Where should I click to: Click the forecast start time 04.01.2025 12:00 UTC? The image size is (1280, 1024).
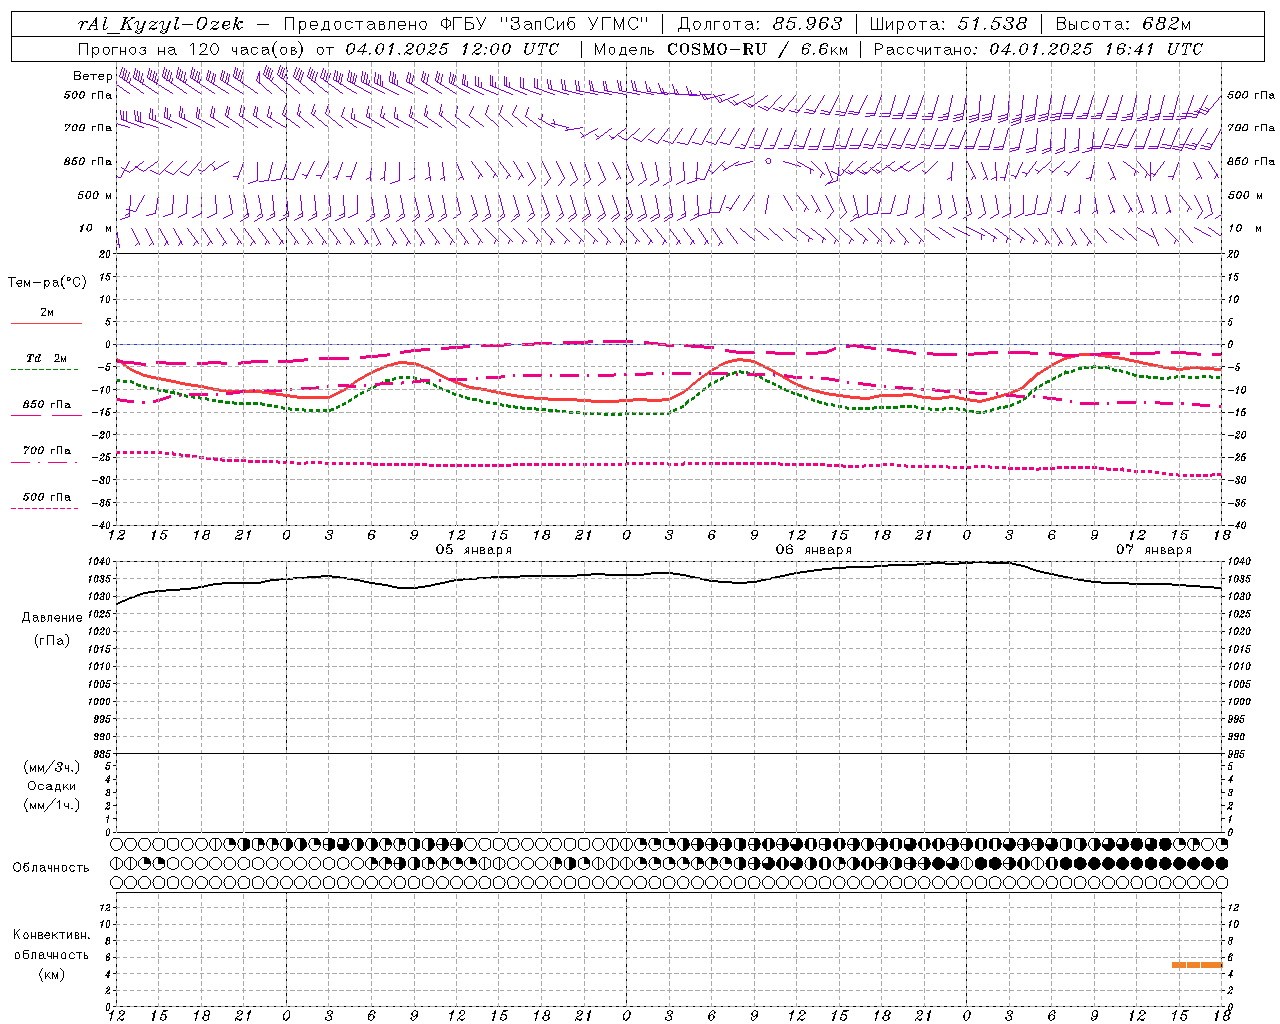pyautogui.click(x=452, y=49)
